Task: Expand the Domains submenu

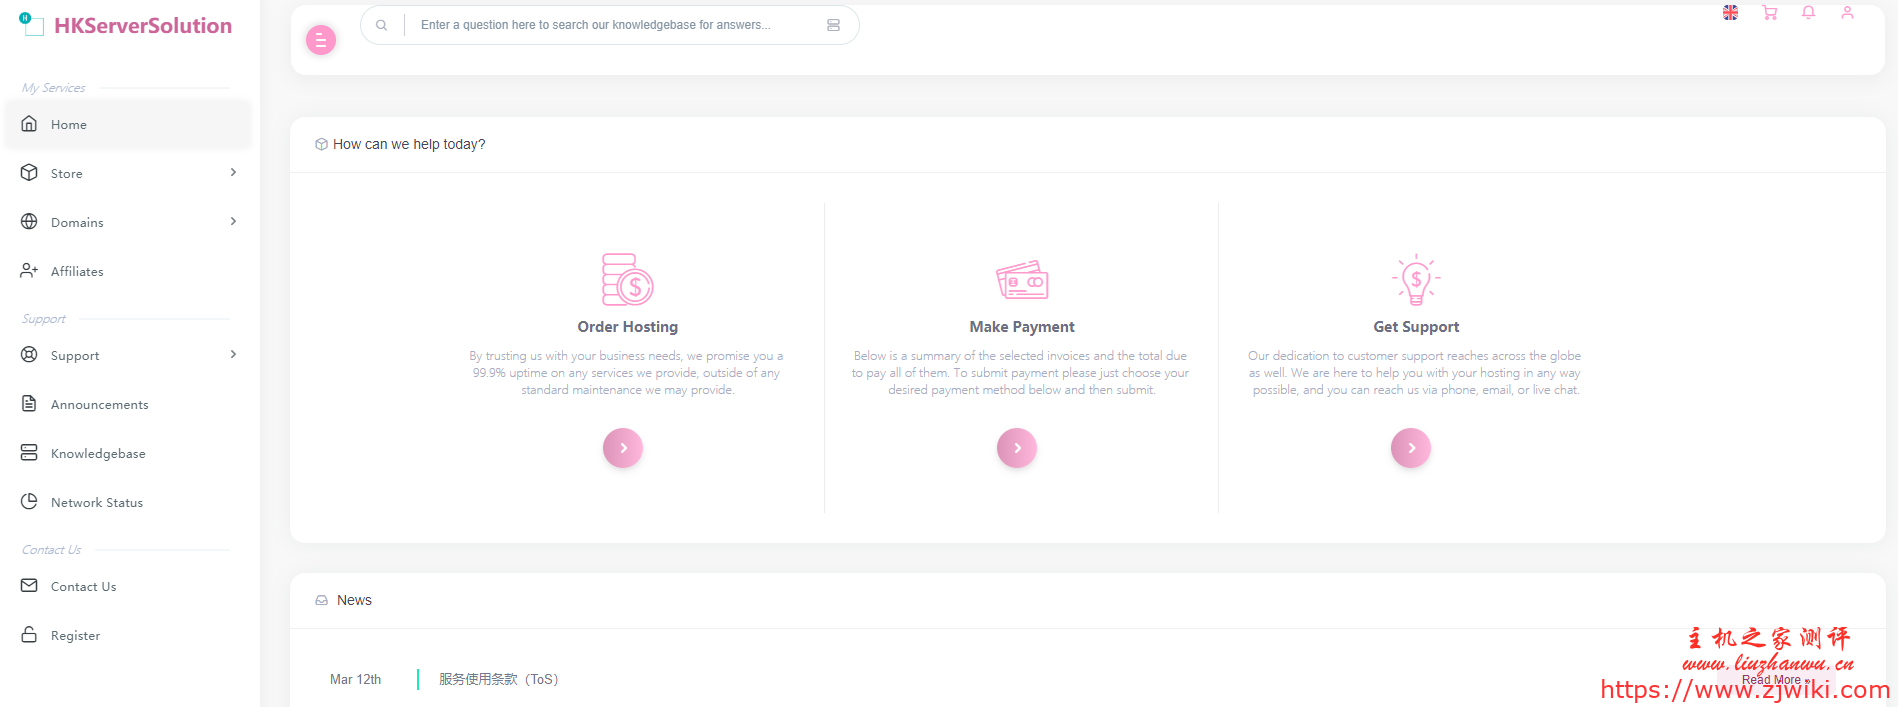Action: (128, 222)
